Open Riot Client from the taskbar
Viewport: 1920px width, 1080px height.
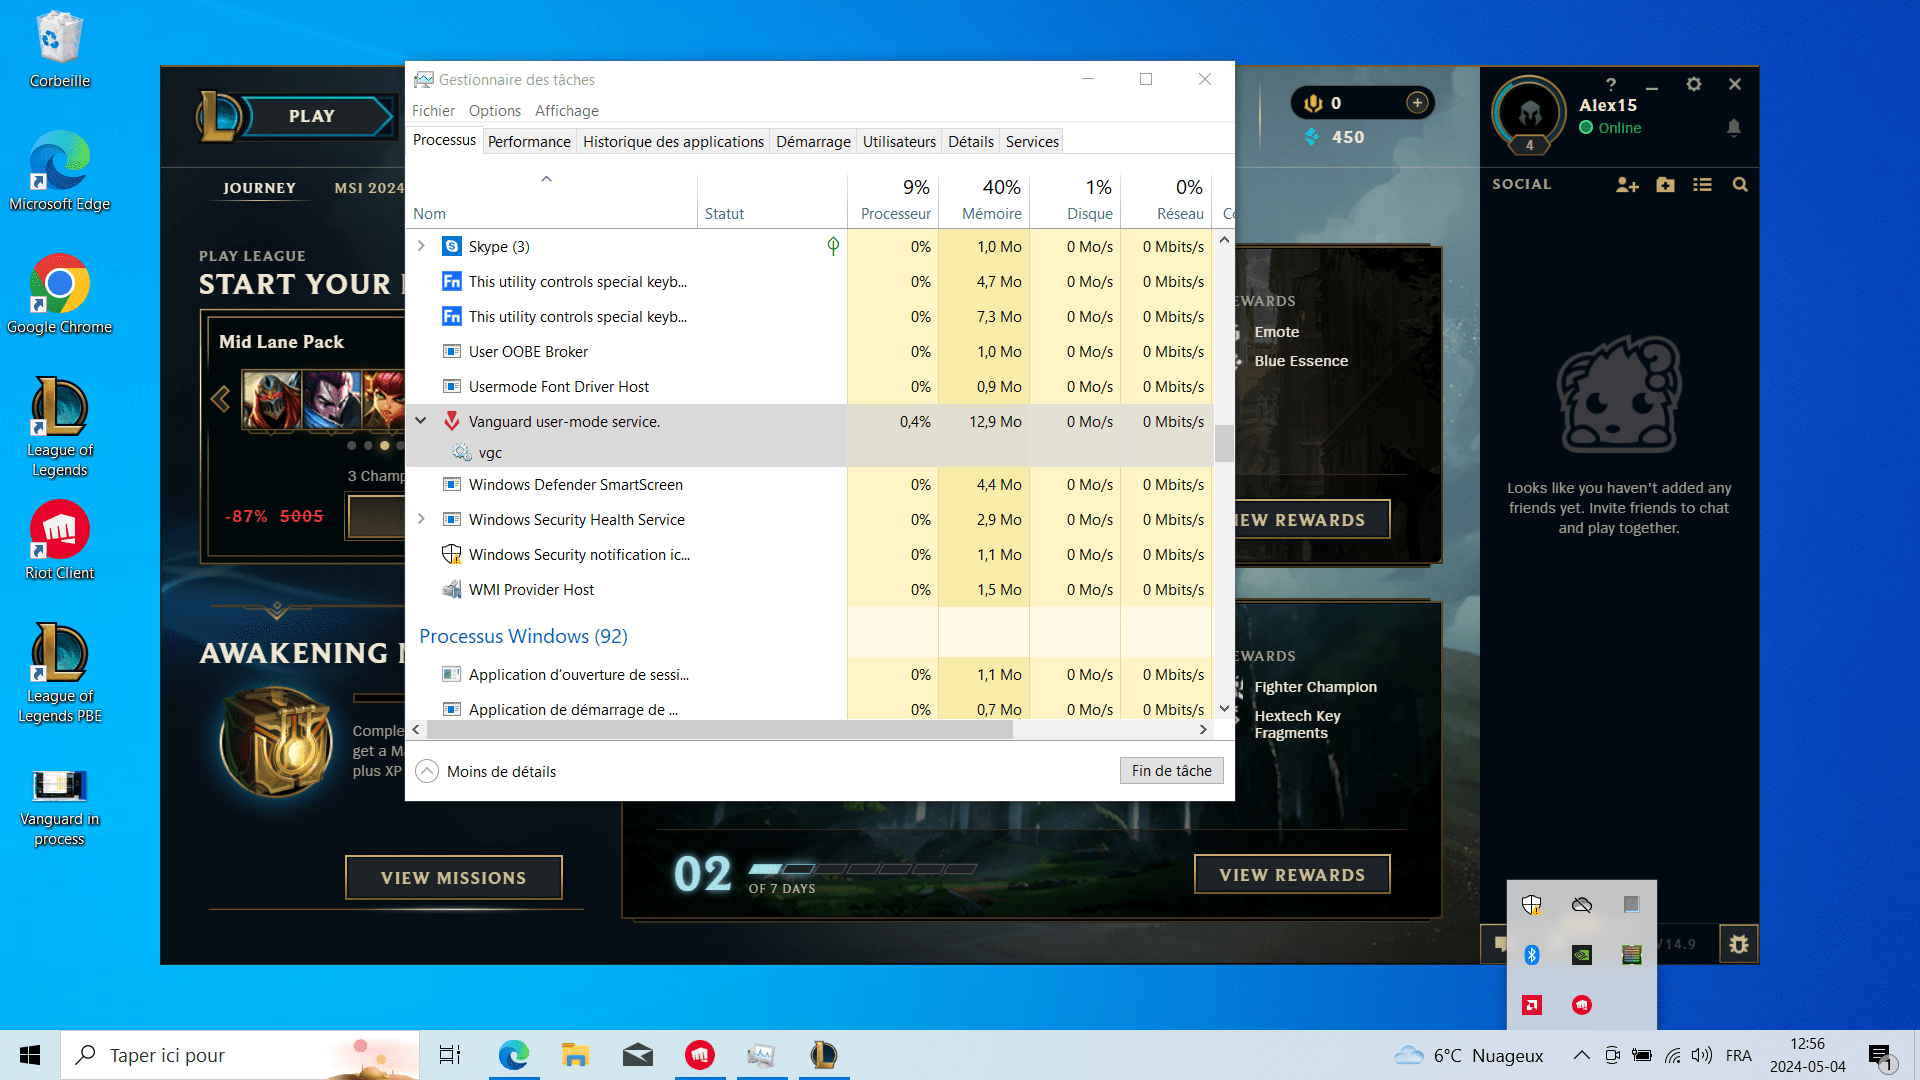click(x=700, y=1055)
